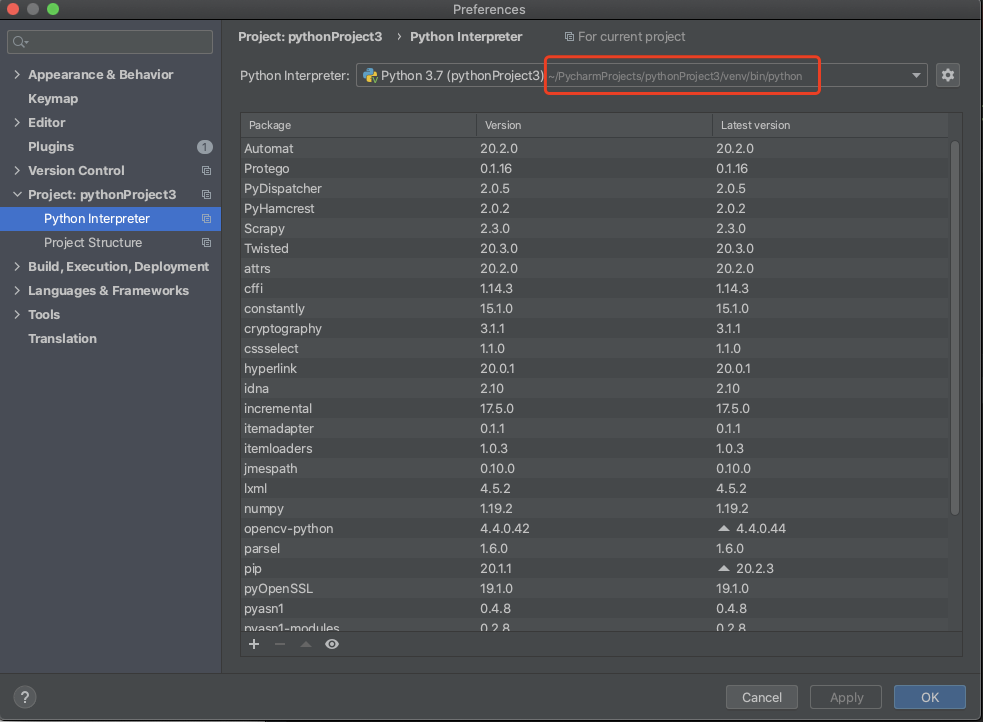Select the Protego package row
The height and width of the screenshot is (722, 983).
(x=594, y=169)
